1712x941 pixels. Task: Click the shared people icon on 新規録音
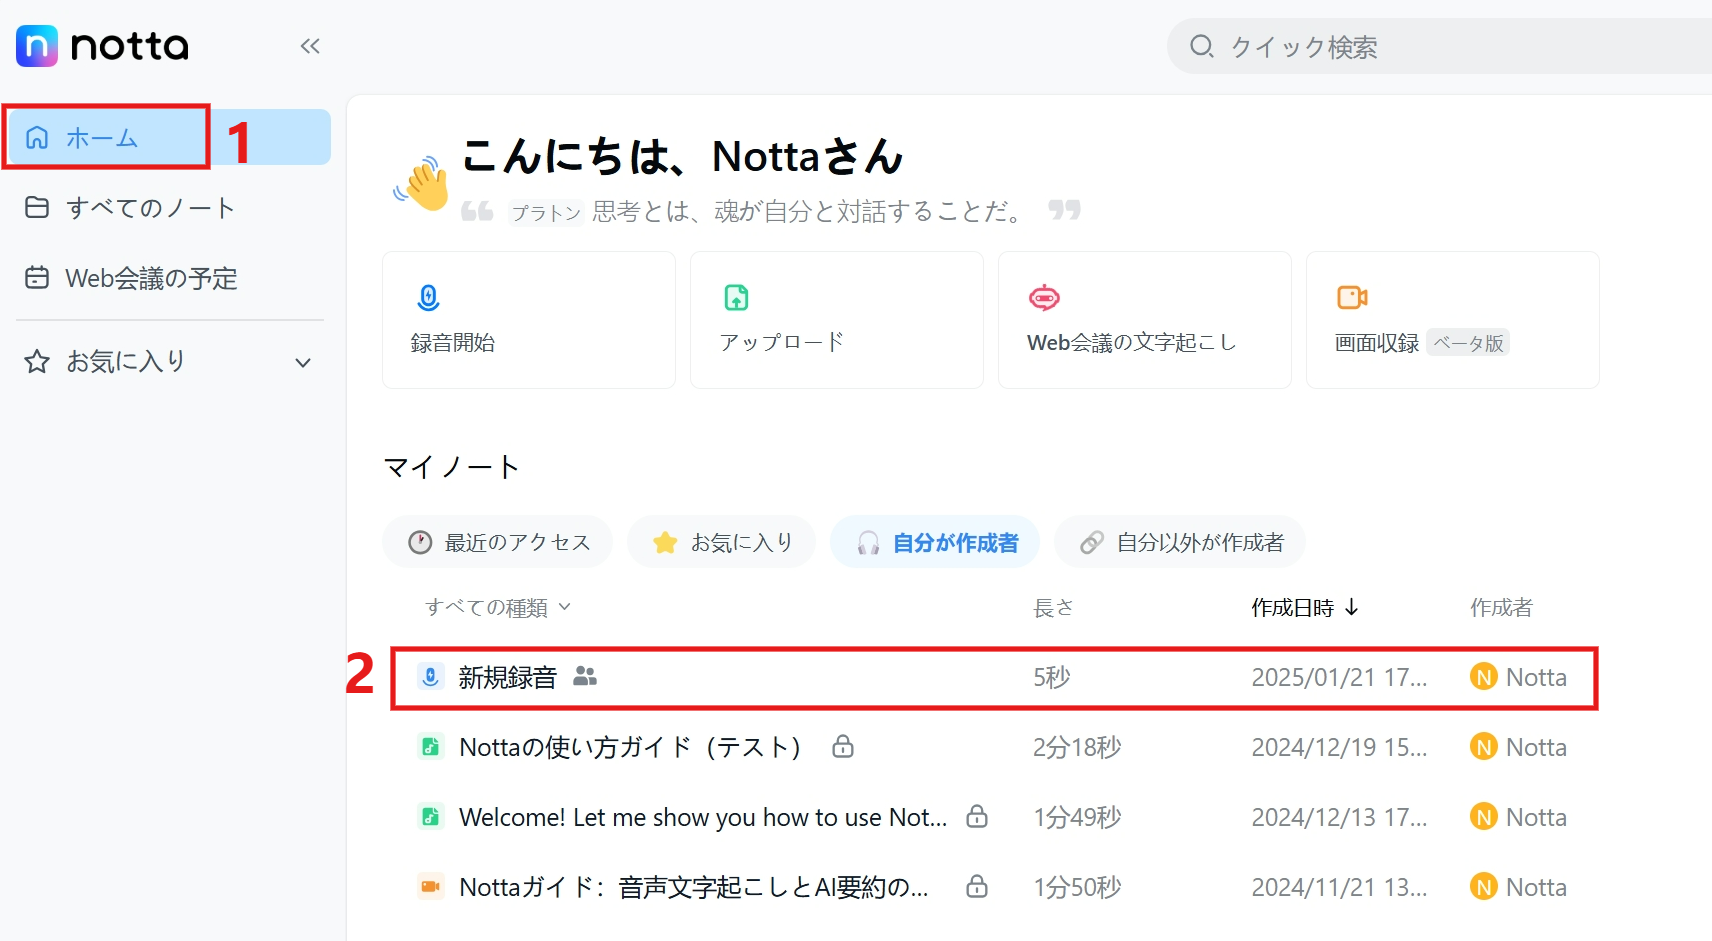click(585, 677)
